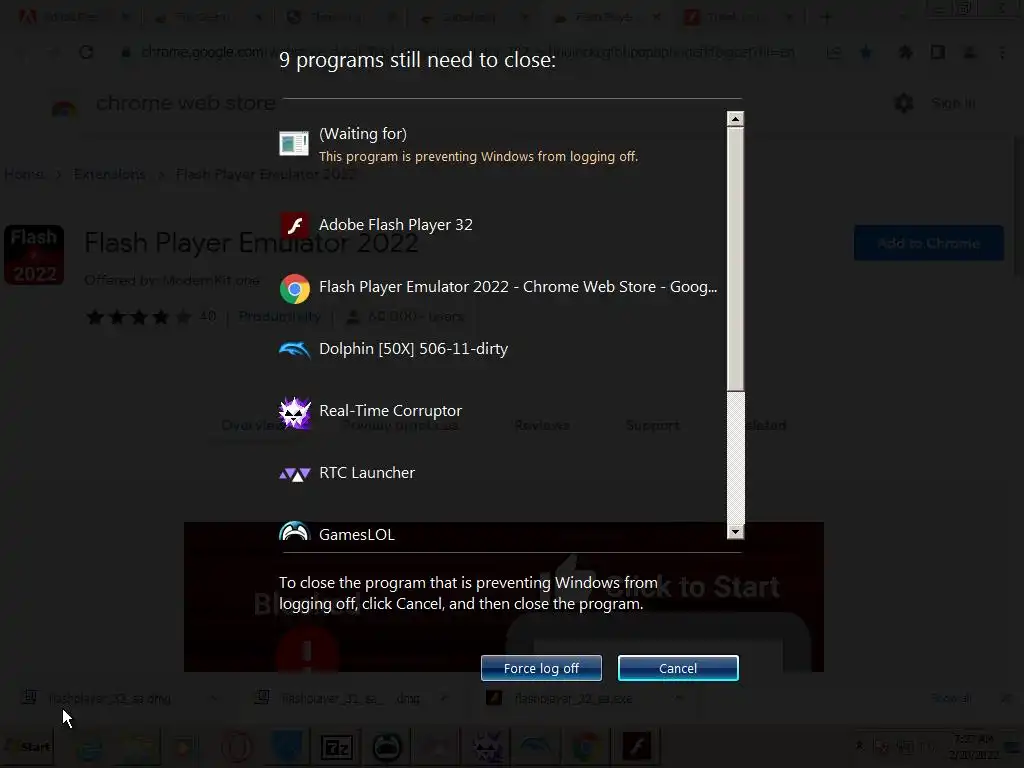The width and height of the screenshot is (1024, 768).
Task: Select the Chrome icon in the program list
Action: [295, 288]
